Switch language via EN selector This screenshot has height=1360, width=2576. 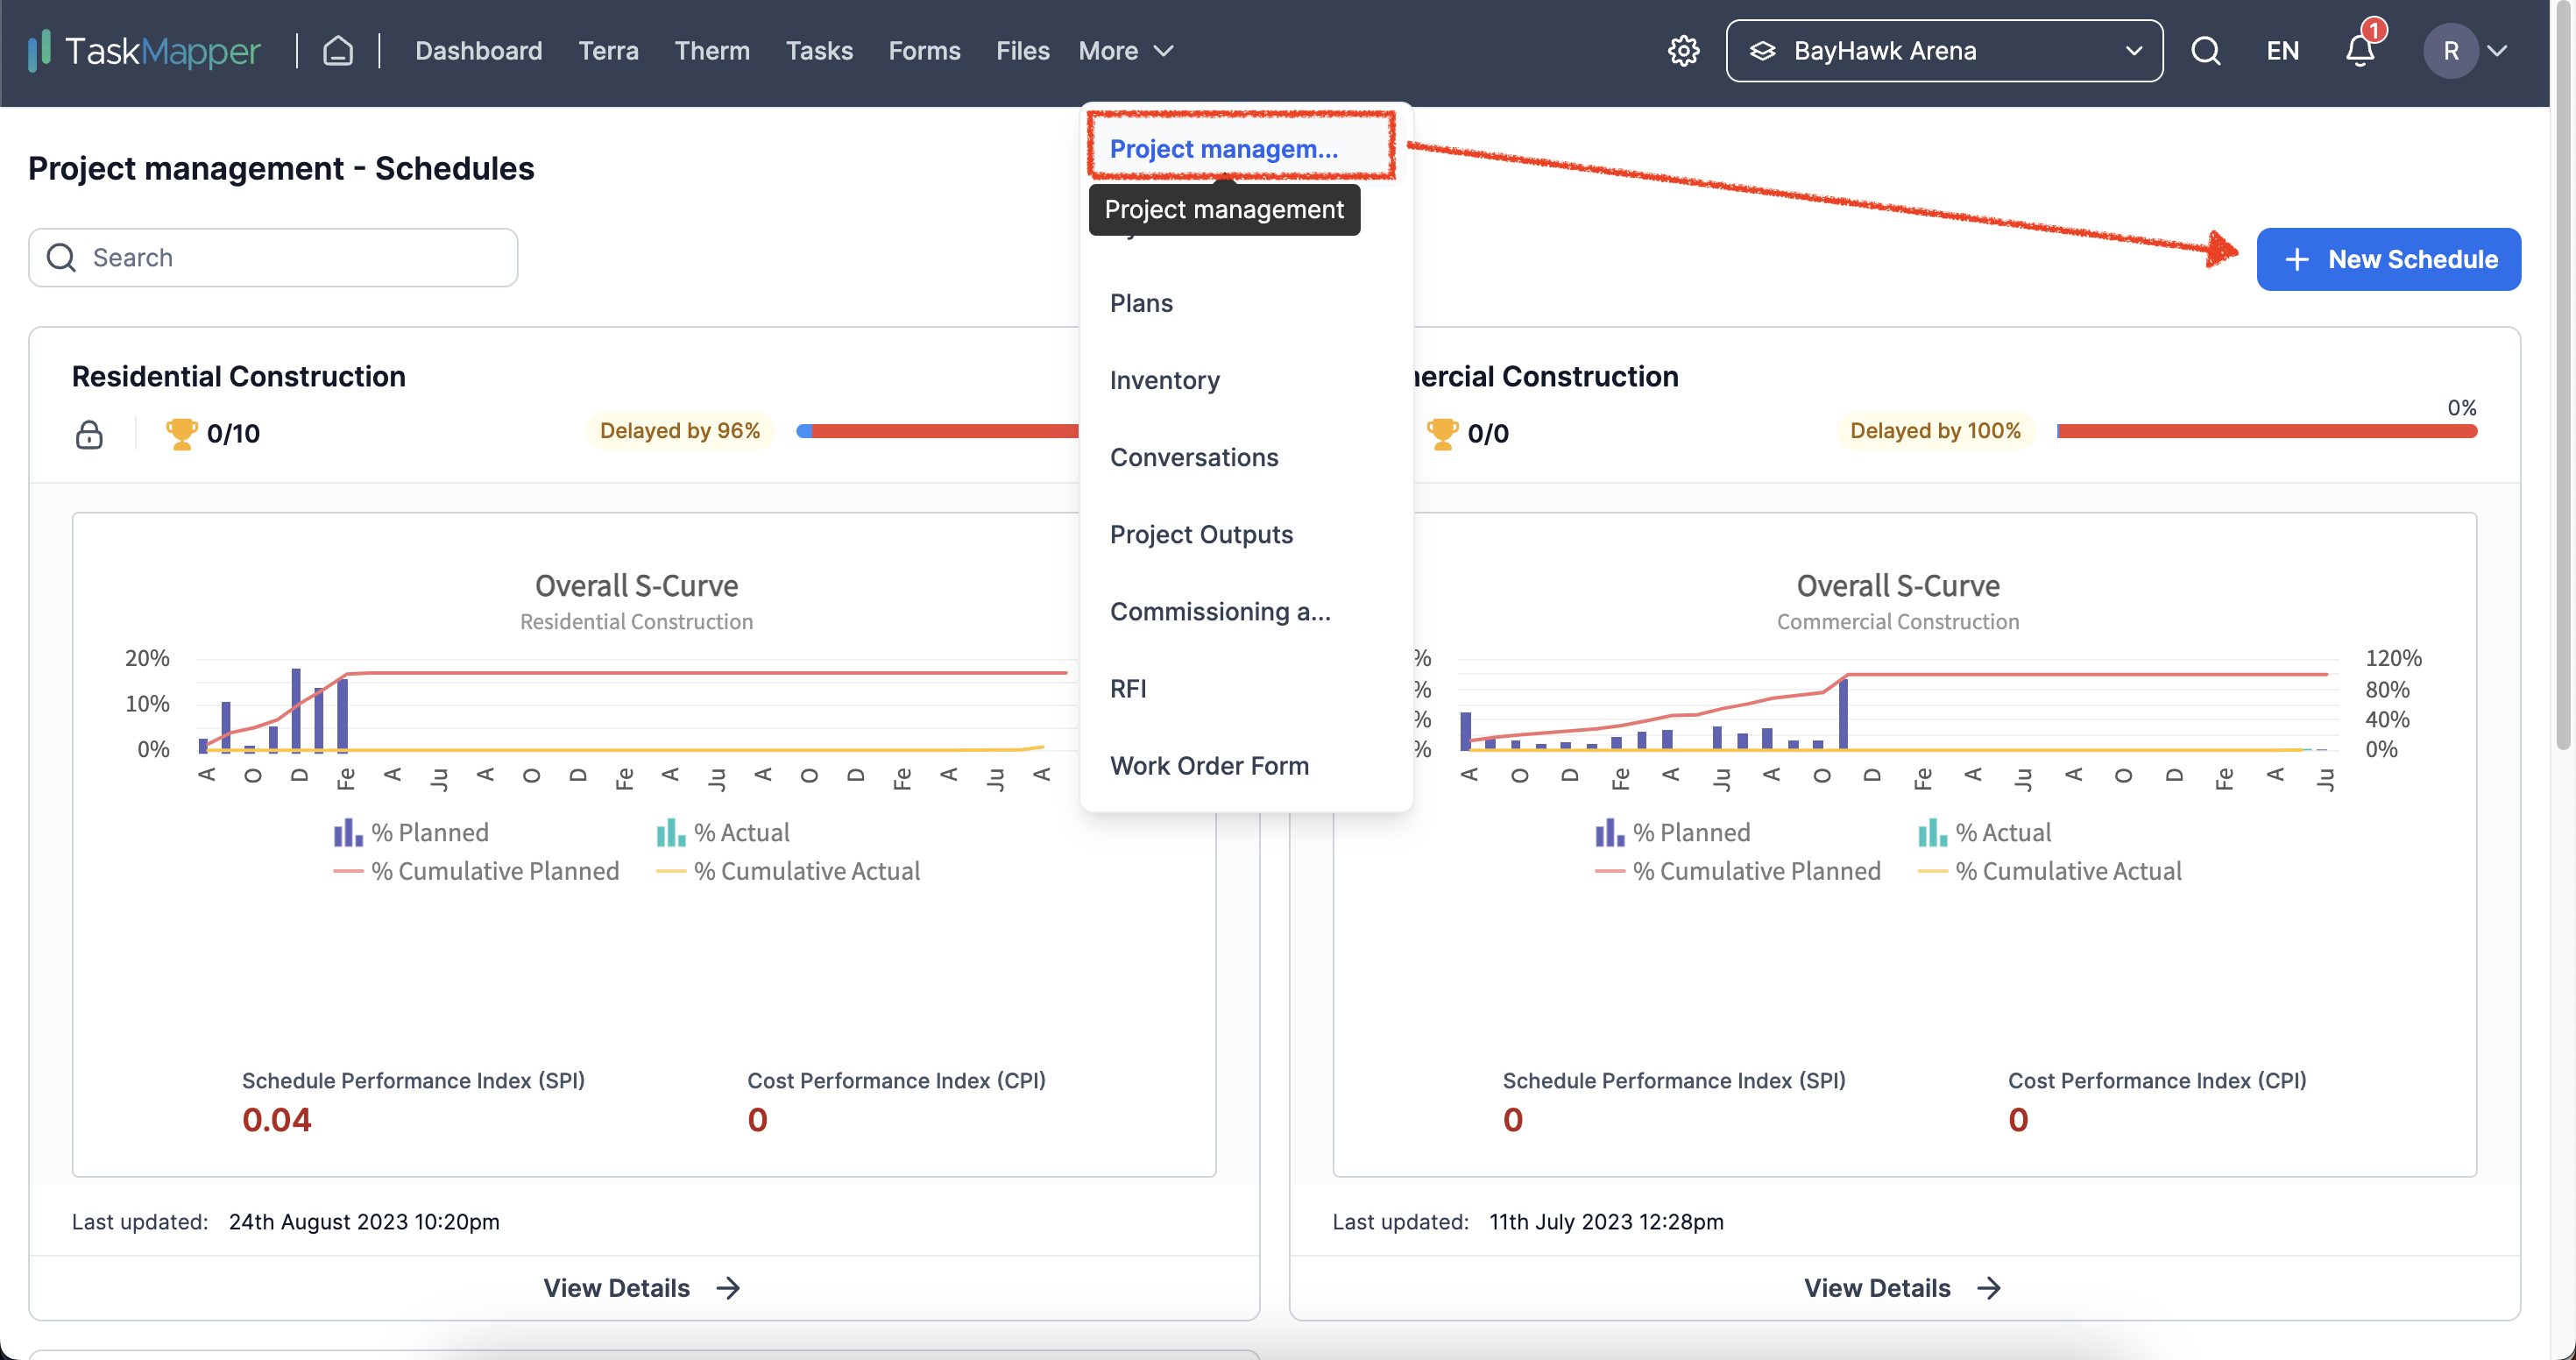[2282, 50]
